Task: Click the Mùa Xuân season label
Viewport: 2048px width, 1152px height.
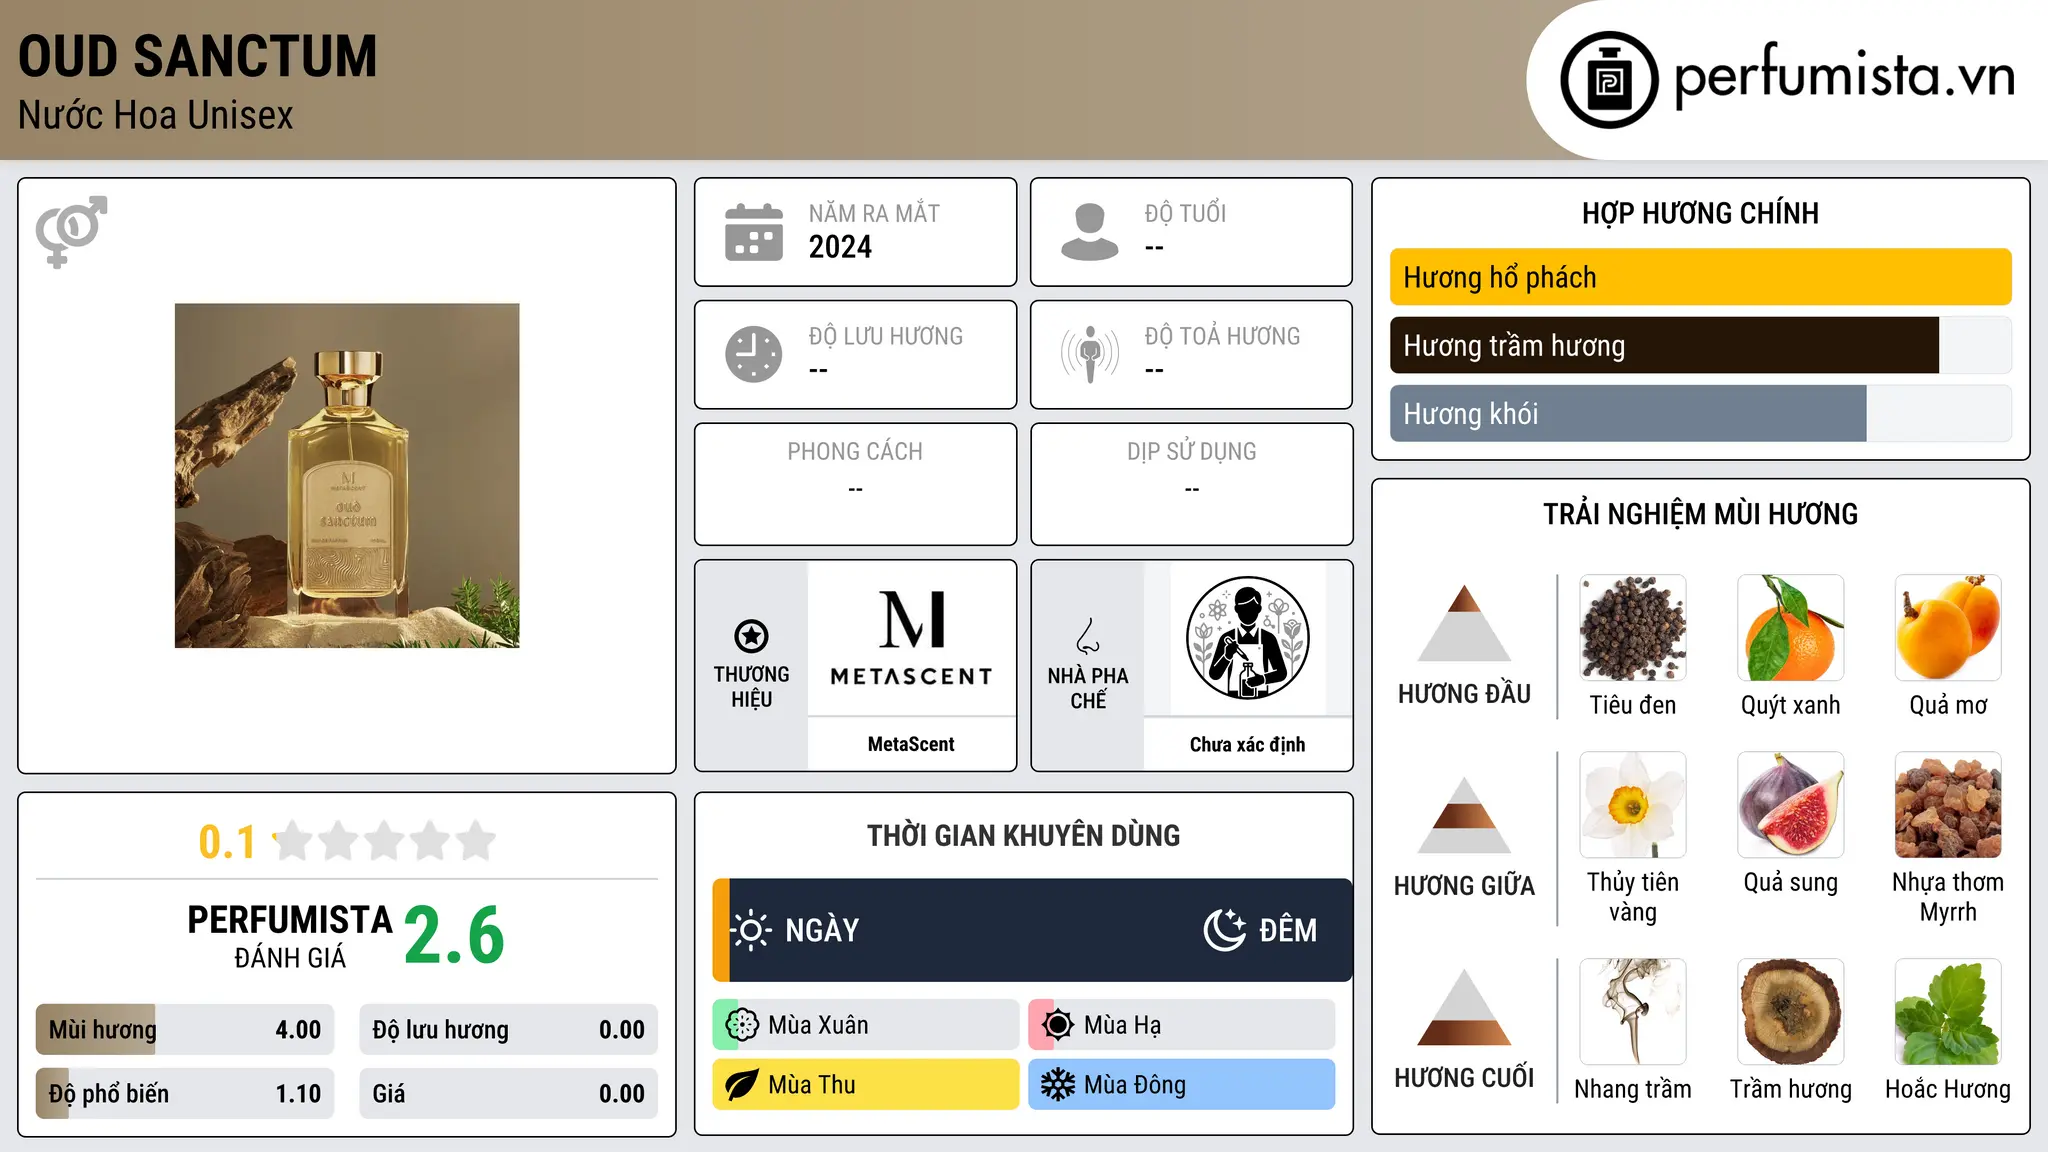Action: [818, 1025]
